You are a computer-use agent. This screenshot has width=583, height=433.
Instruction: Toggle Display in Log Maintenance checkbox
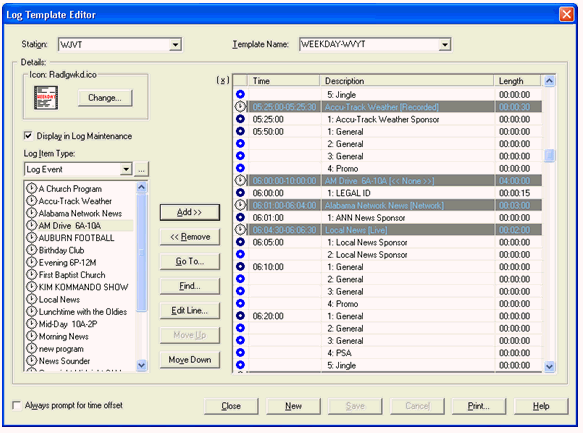(x=28, y=136)
